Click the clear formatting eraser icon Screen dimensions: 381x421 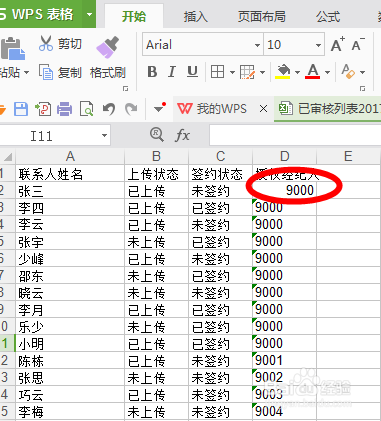click(348, 72)
